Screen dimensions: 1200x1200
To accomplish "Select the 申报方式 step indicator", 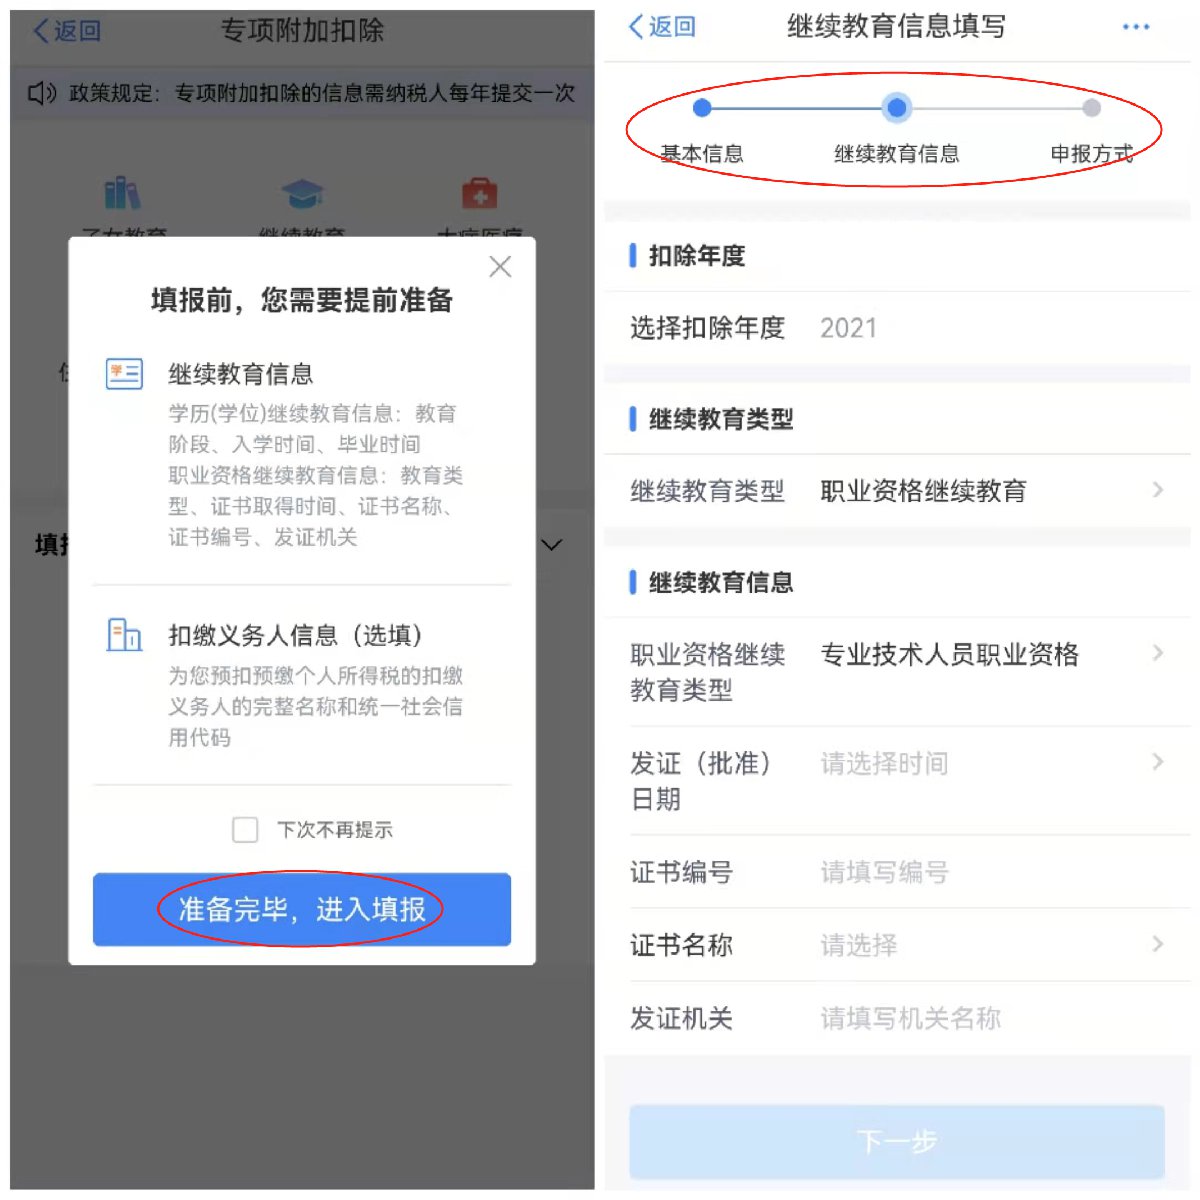I will coord(1092,108).
